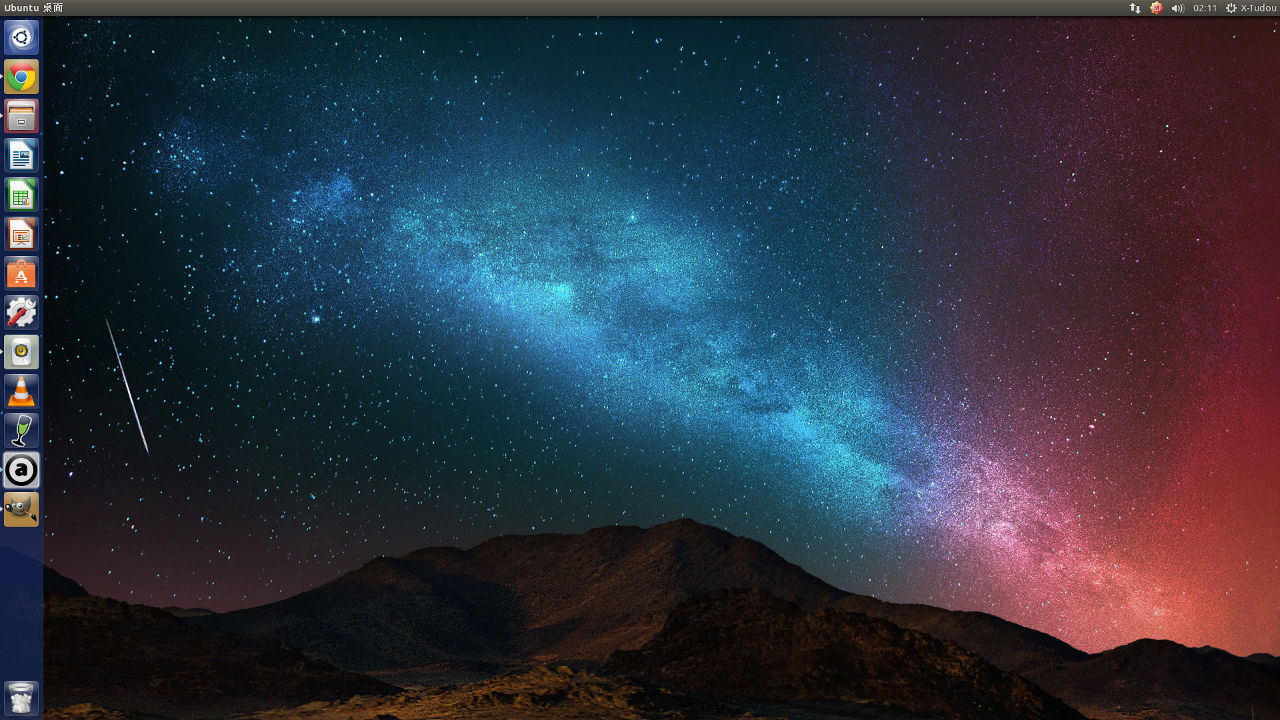Launch GIMP image editor

(x=21, y=509)
